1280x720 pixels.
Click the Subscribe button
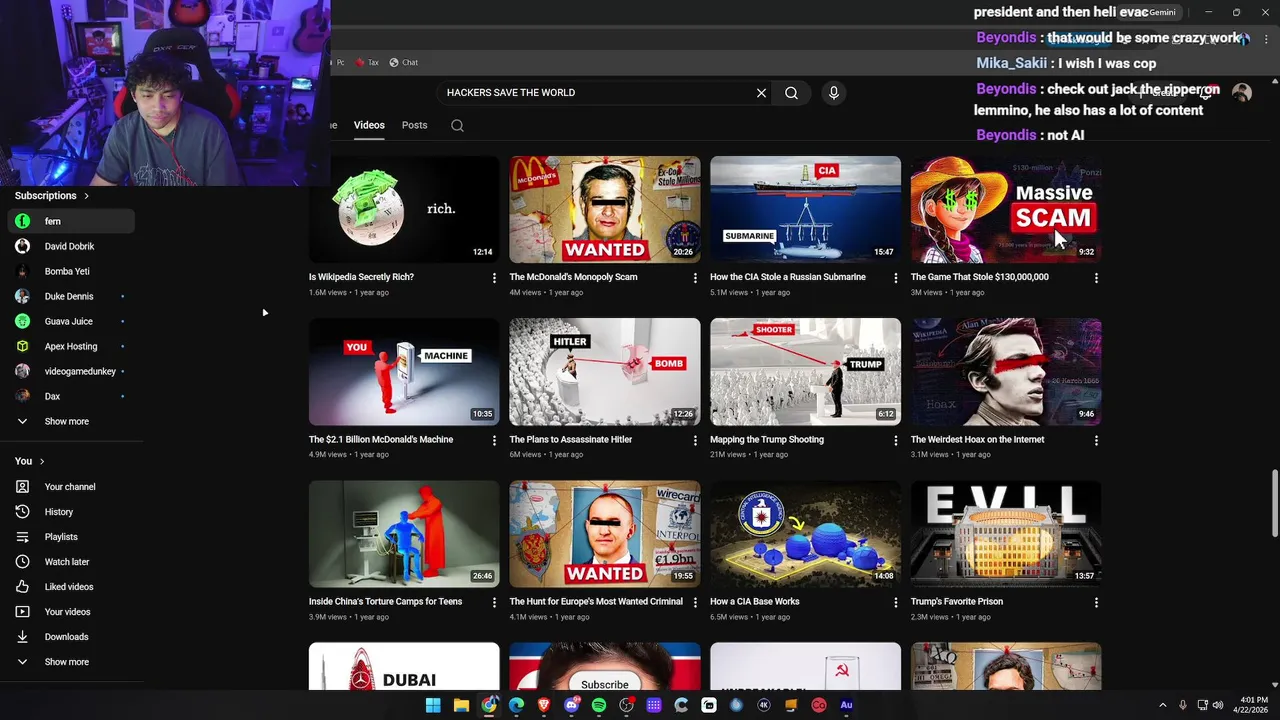(x=605, y=685)
